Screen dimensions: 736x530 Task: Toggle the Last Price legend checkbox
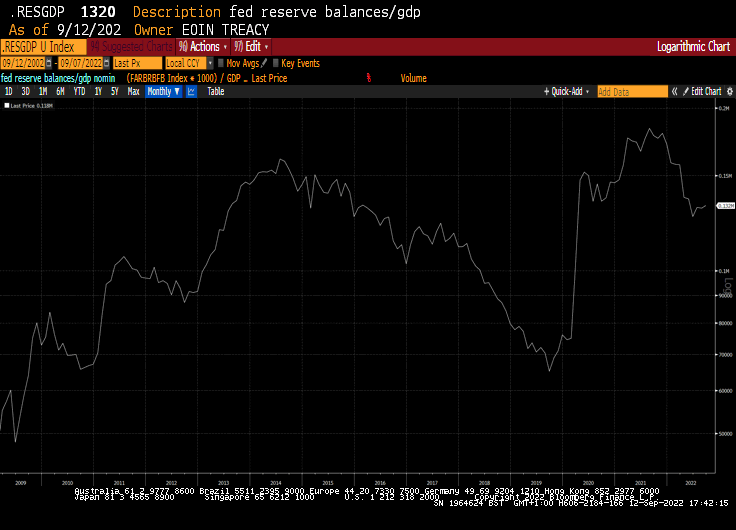click(x=7, y=106)
